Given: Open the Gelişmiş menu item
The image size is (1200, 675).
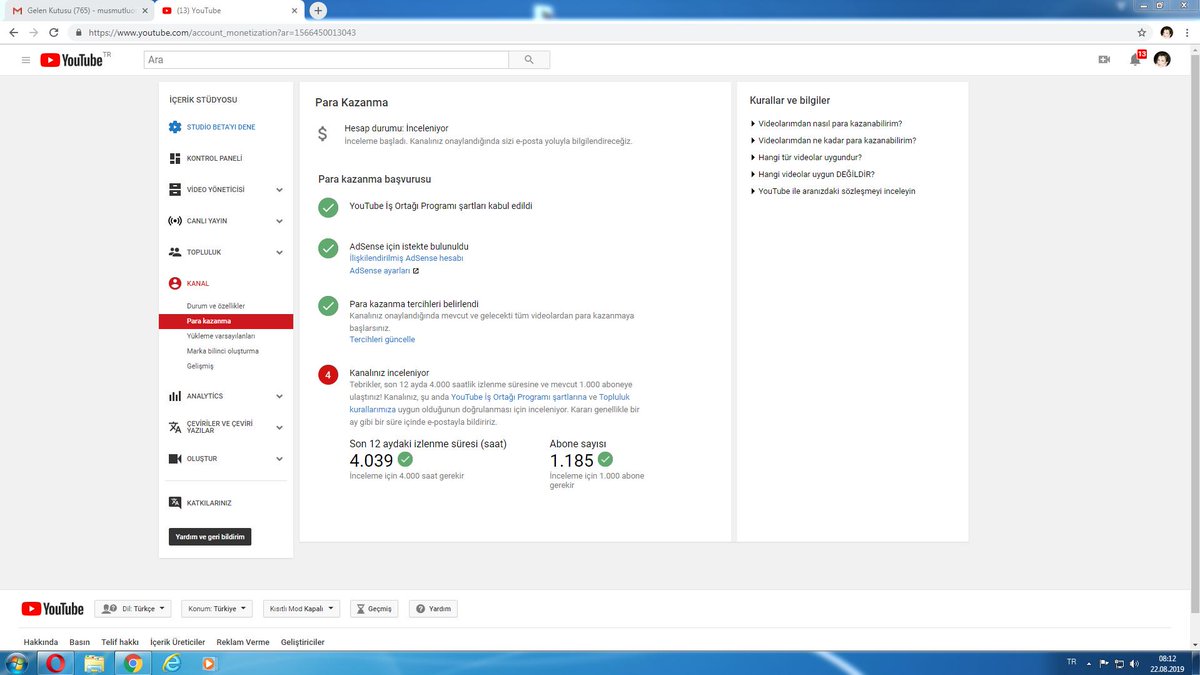Looking at the screenshot, I should (200, 366).
